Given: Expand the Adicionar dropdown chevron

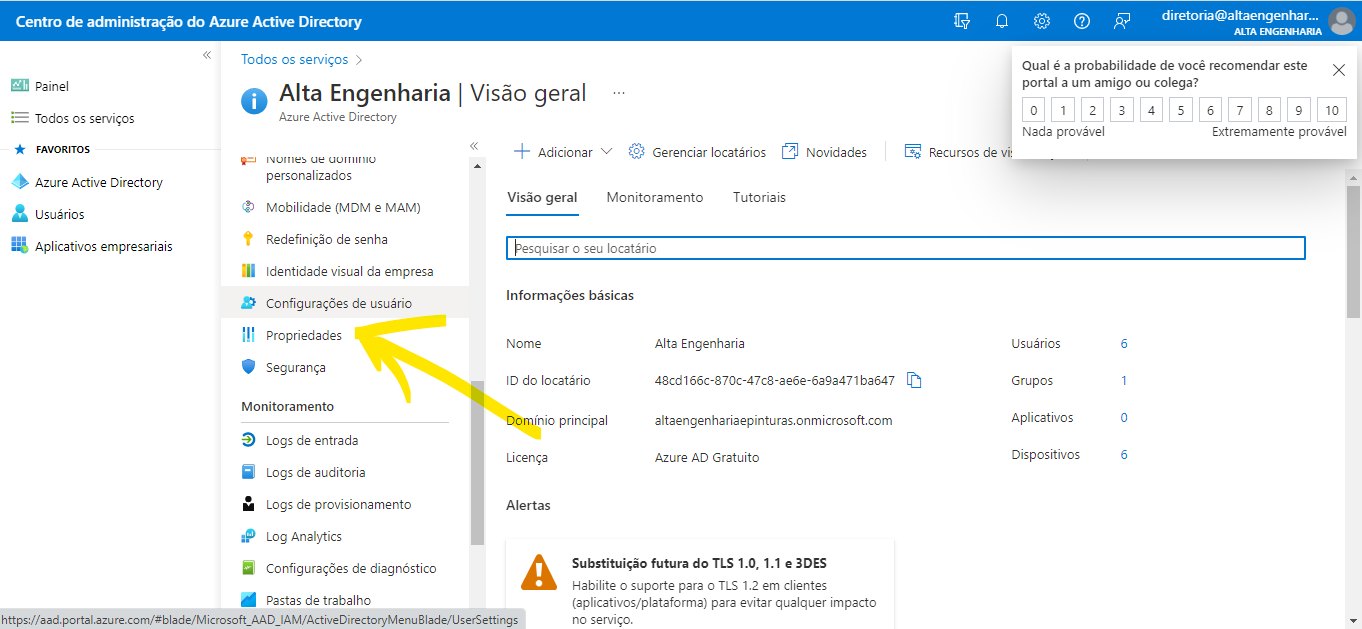Looking at the screenshot, I should click(x=606, y=152).
